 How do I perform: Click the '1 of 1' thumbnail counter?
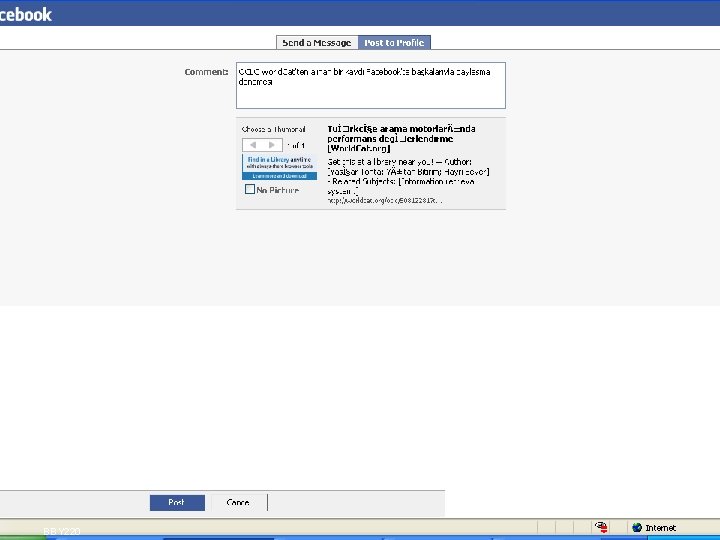click(295, 145)
